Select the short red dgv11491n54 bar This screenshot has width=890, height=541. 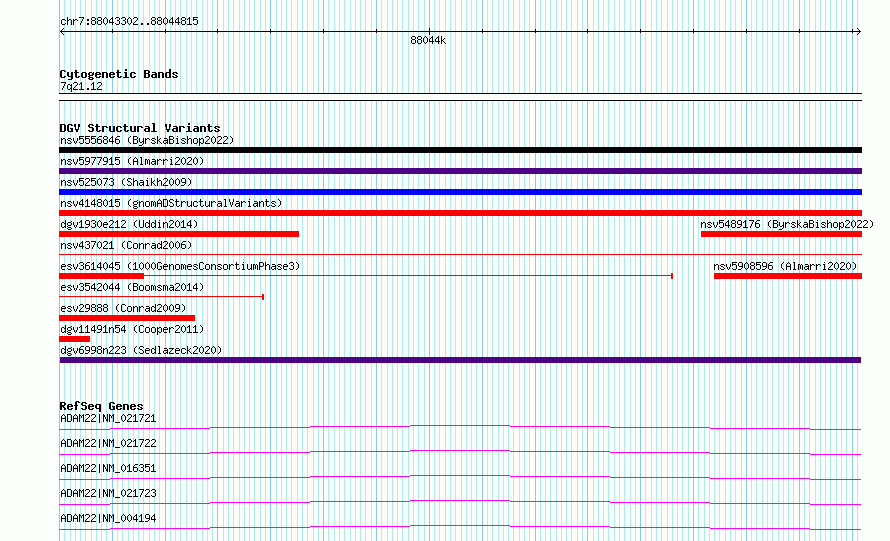tap(74, 339)
